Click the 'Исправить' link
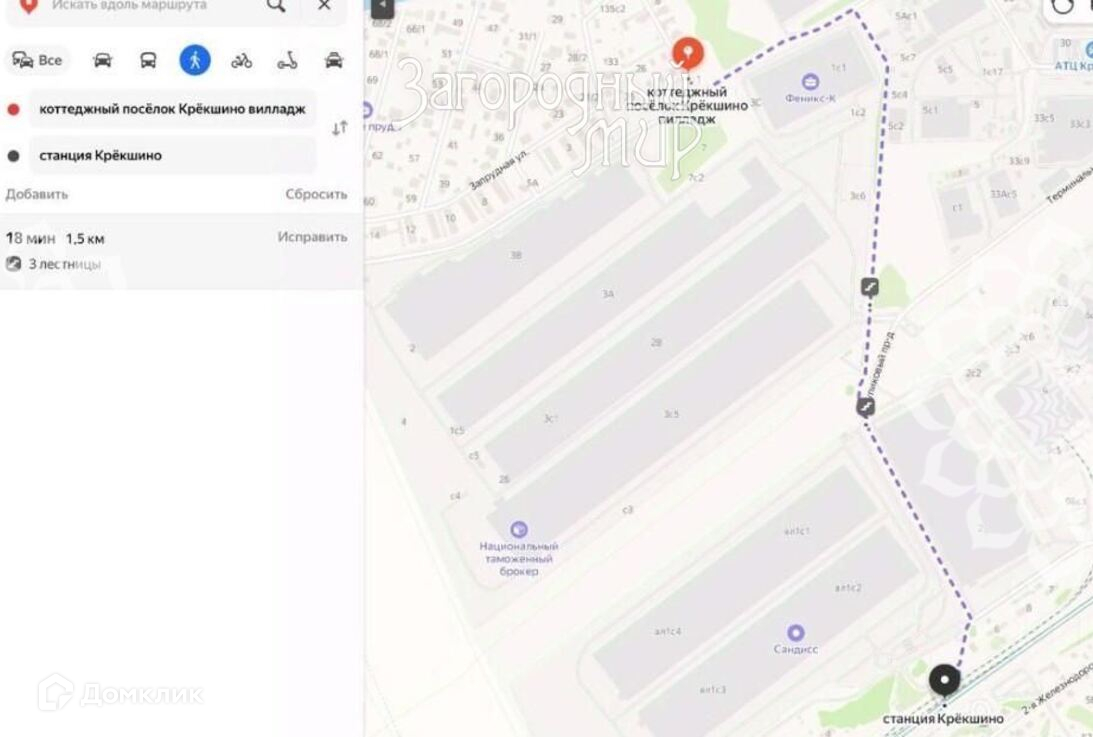The width and height of the screenshot is (1093, 737). 312,237
